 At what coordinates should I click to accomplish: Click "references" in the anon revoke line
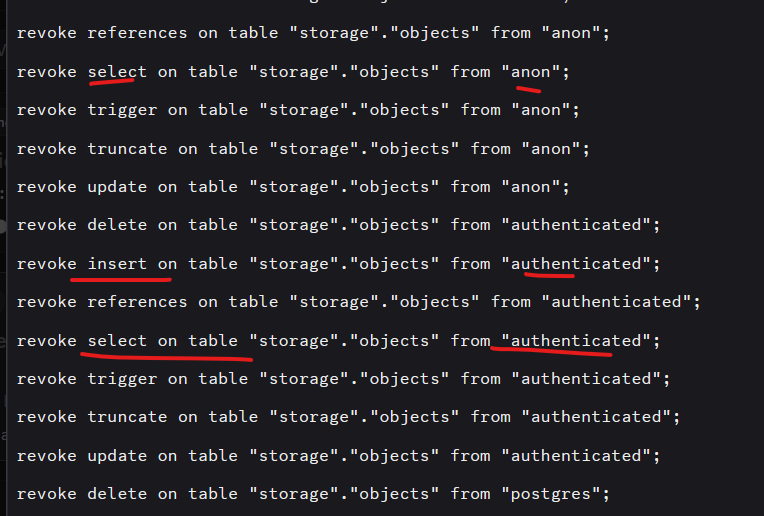(x=137, y=33)
